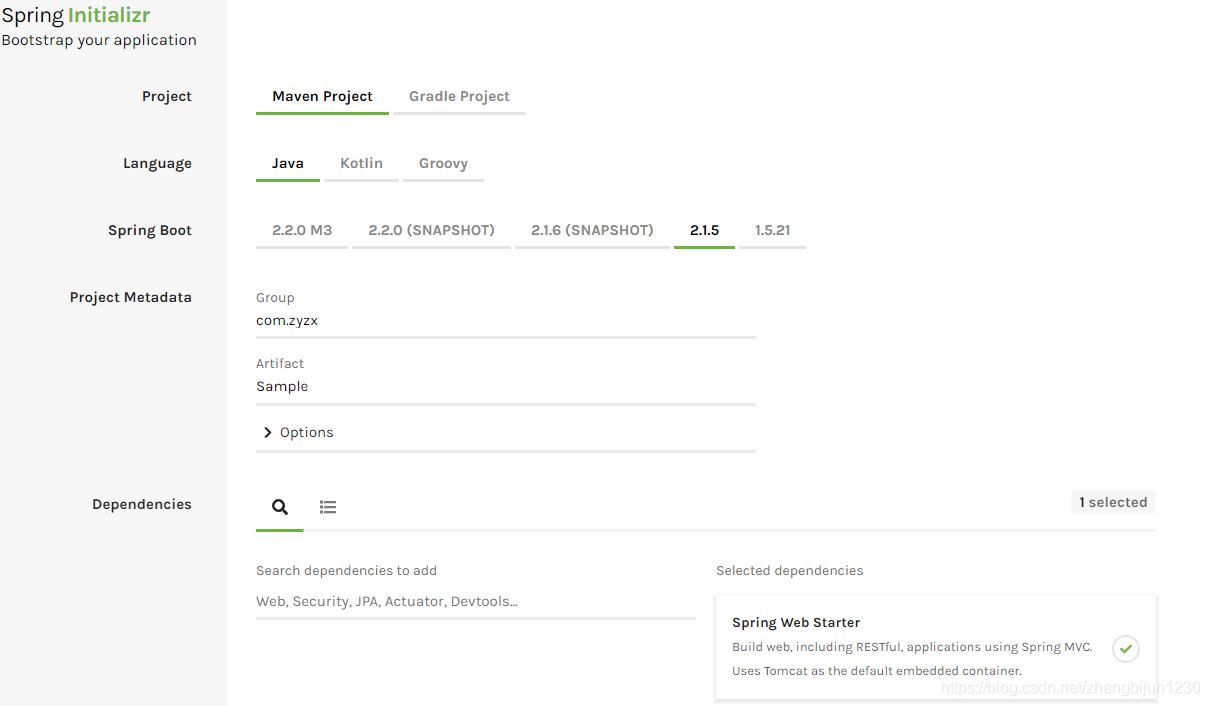Choose Kotlin as the language
The height and width of the screenshot is (706, 1210).
(361, 164)
